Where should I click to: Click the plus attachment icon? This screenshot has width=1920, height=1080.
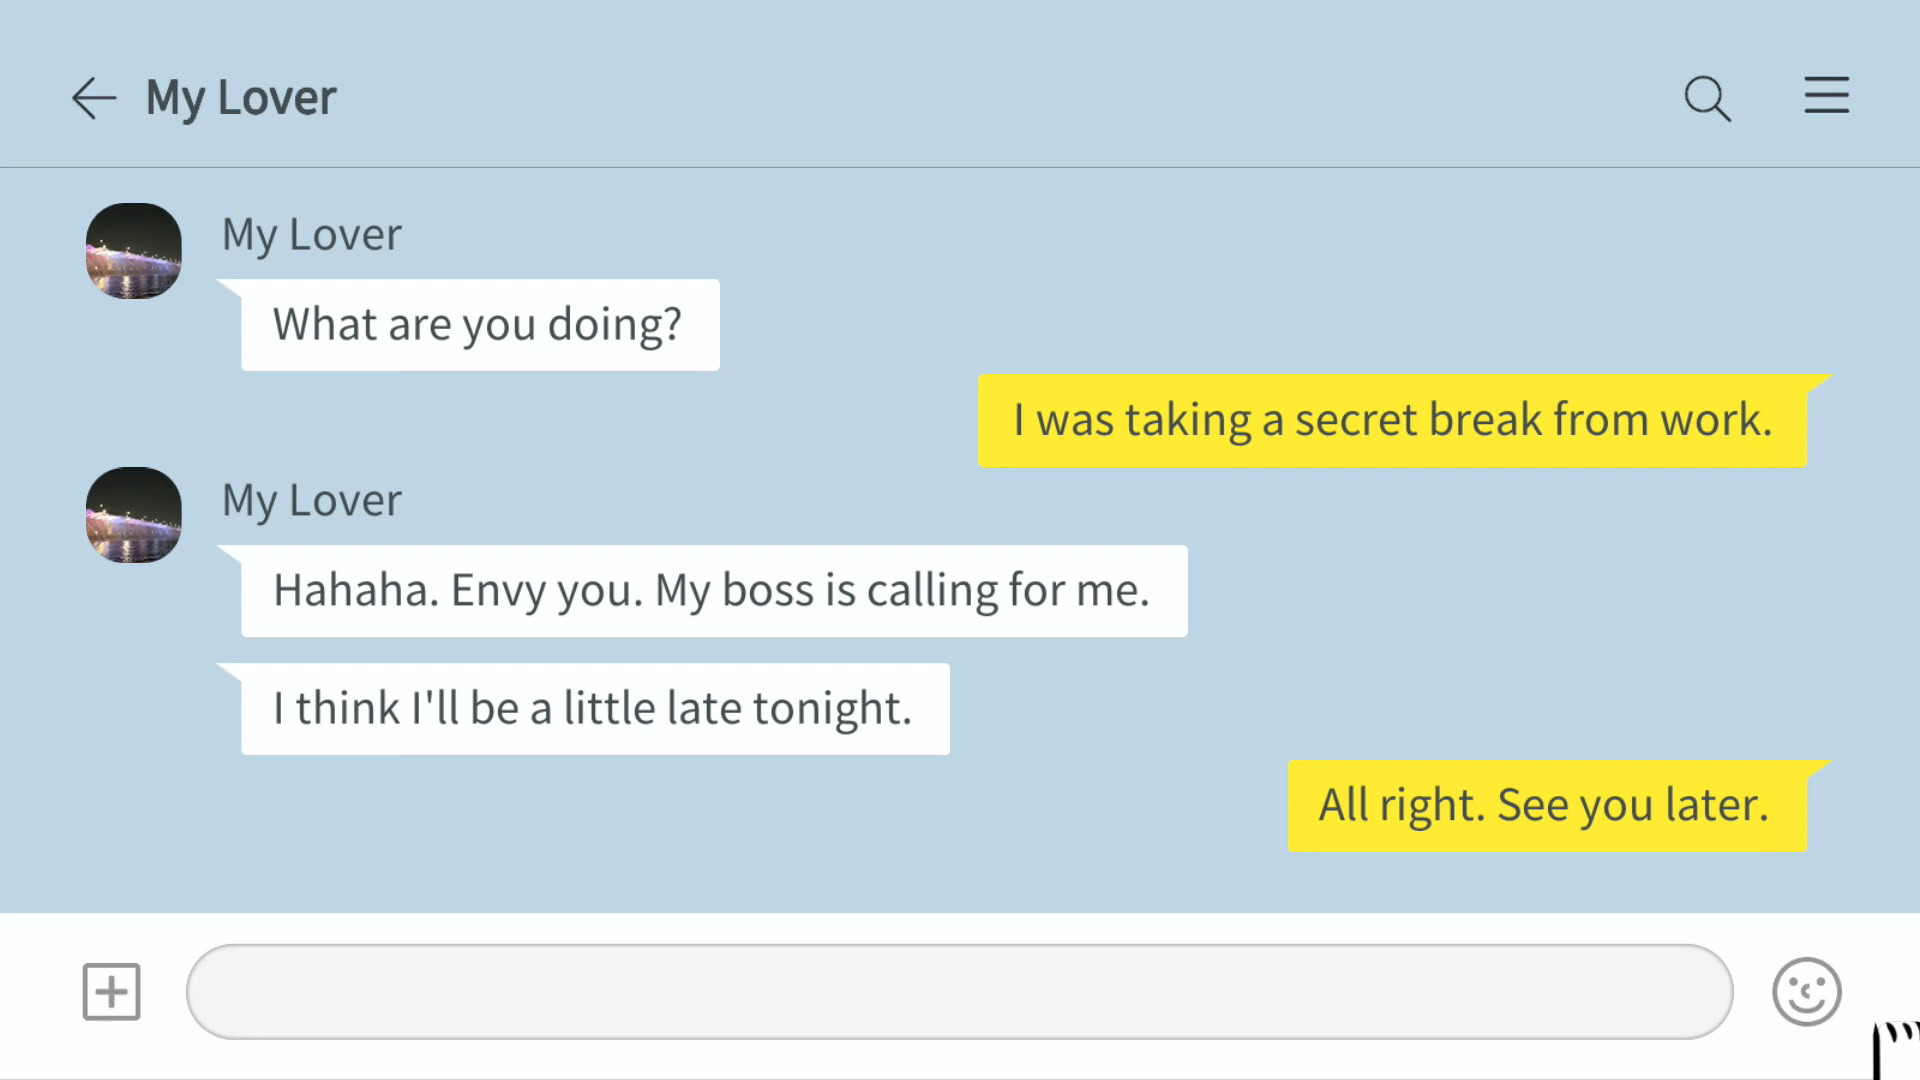coord(111,992)
